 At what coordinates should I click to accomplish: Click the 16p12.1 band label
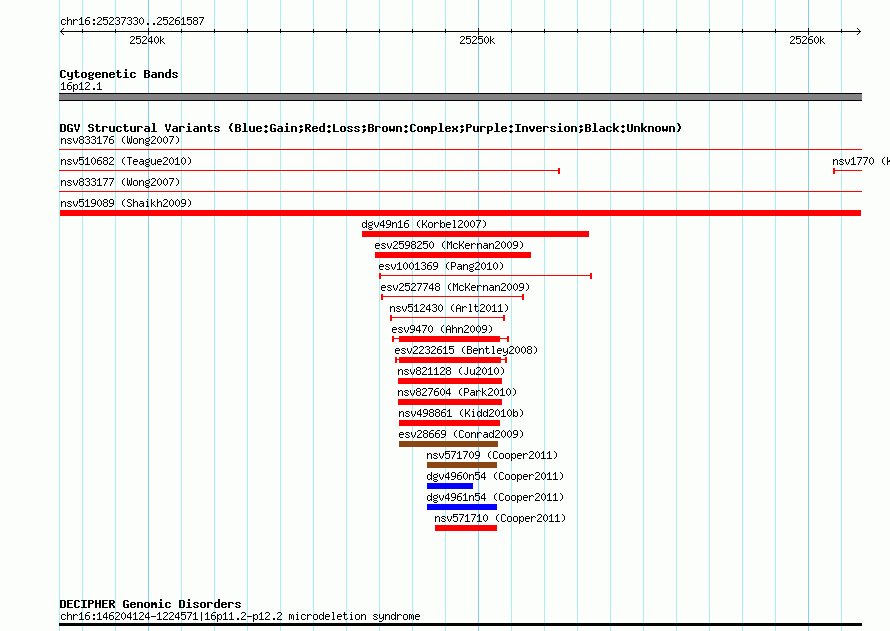[81, 86]
